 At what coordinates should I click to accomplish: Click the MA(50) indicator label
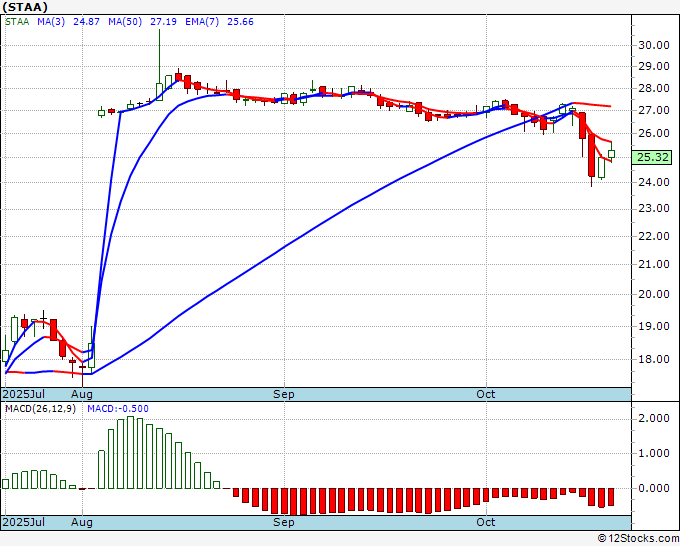point(125,22)
